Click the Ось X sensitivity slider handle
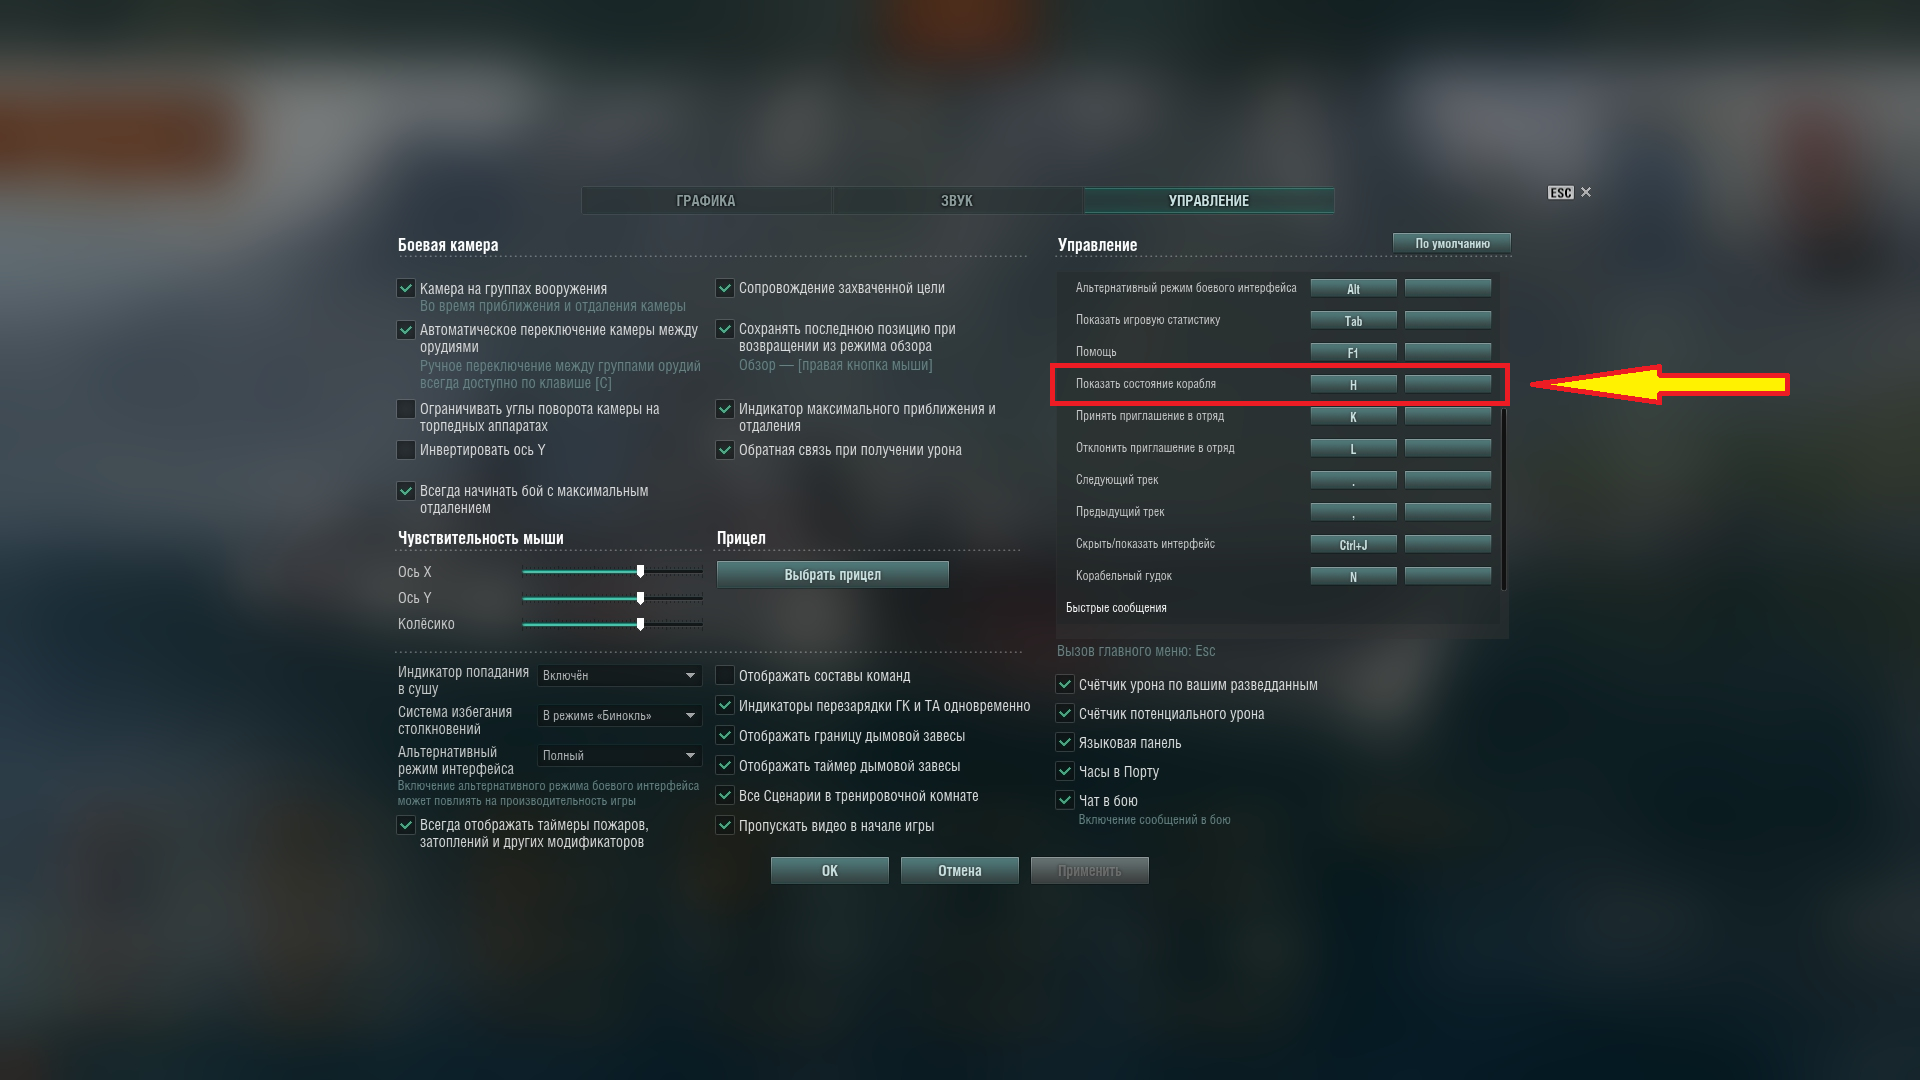 pos(641,572)
